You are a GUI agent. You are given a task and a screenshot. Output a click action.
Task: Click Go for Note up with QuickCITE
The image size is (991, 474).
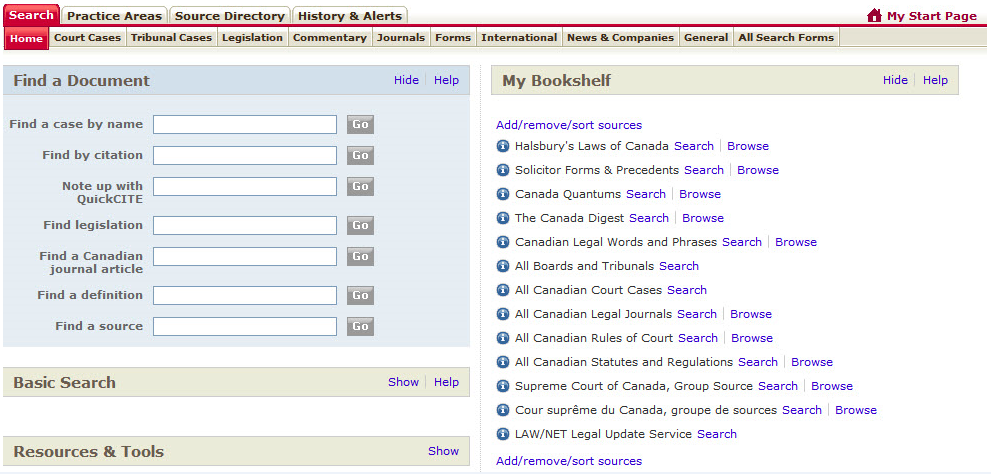(x=360, y=186)
